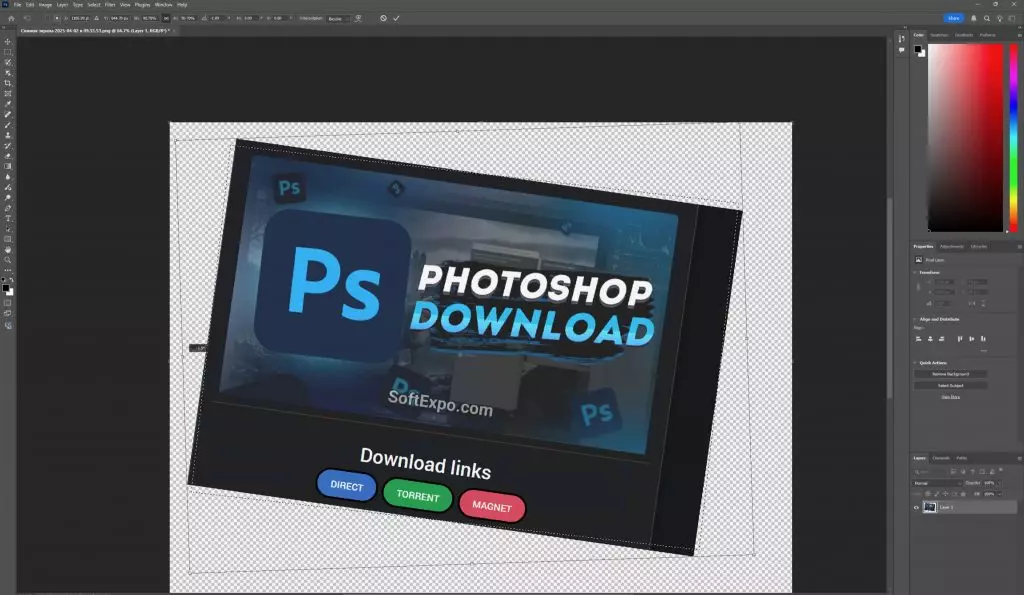Align right edges in Properties panel
The image size is (1024, 595).
941,339
